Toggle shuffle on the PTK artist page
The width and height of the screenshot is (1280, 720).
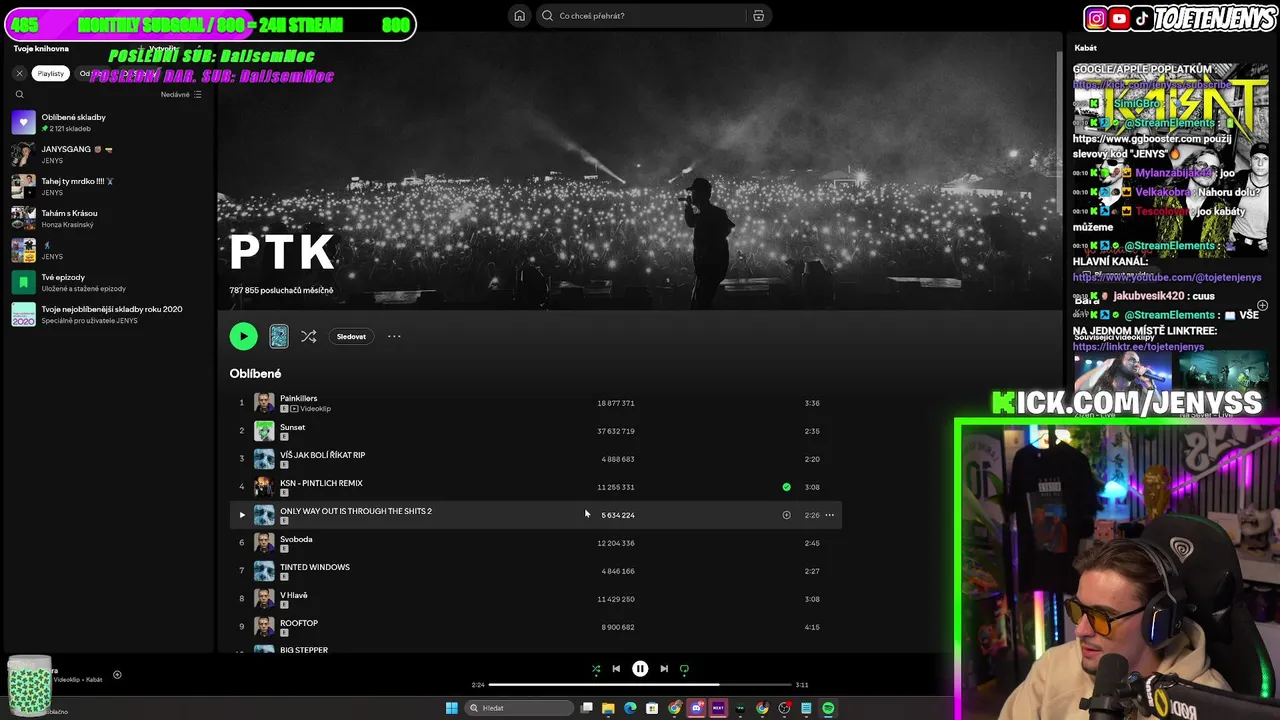tap(309, 336)
